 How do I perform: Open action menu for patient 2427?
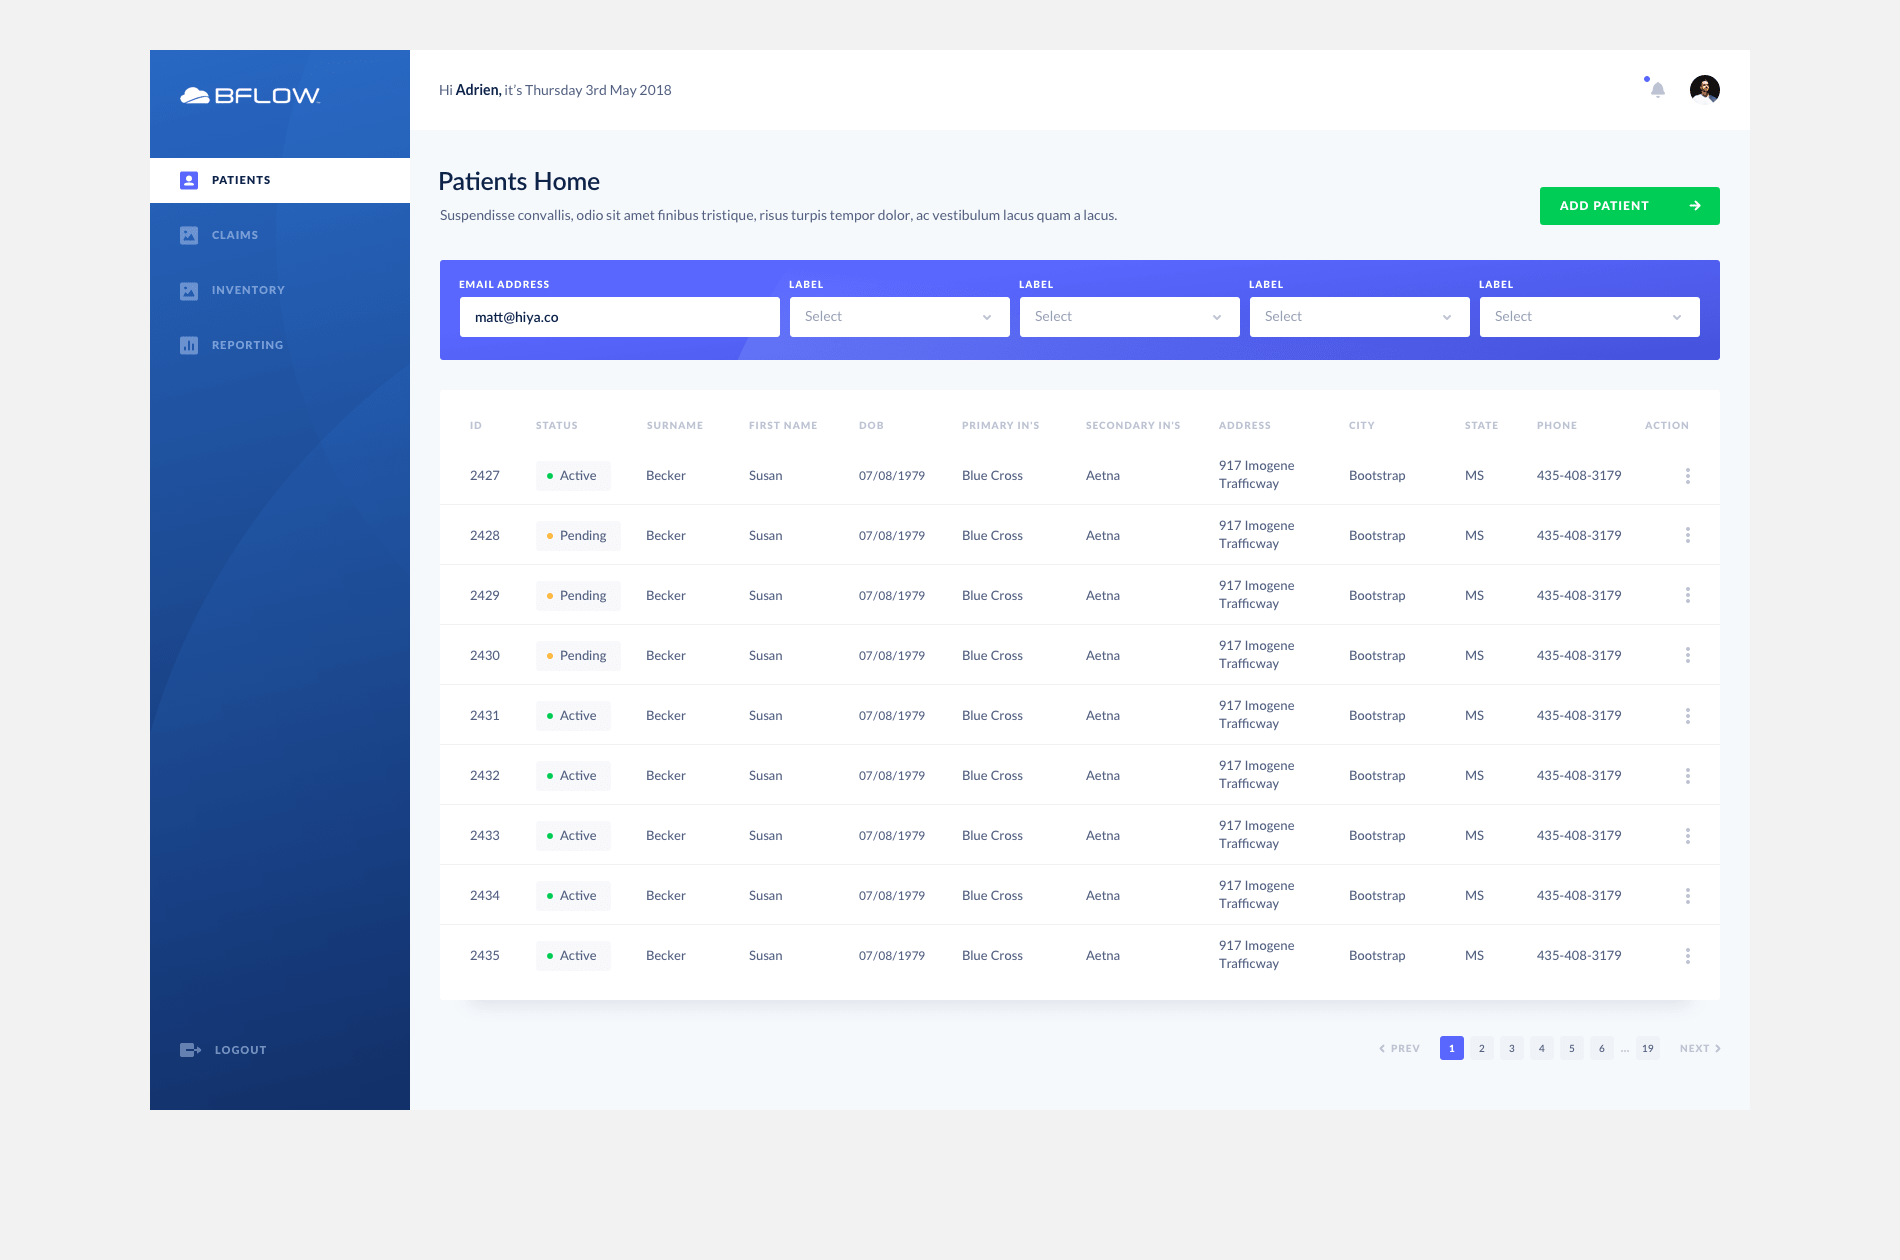point(1688,476)
